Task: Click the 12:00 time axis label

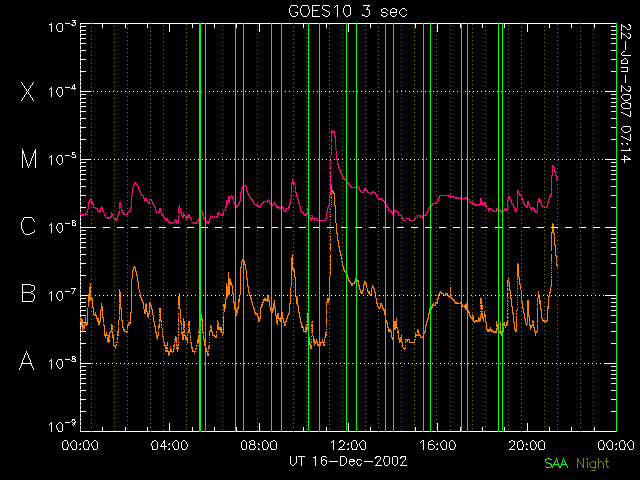Action: pos(348,445)
